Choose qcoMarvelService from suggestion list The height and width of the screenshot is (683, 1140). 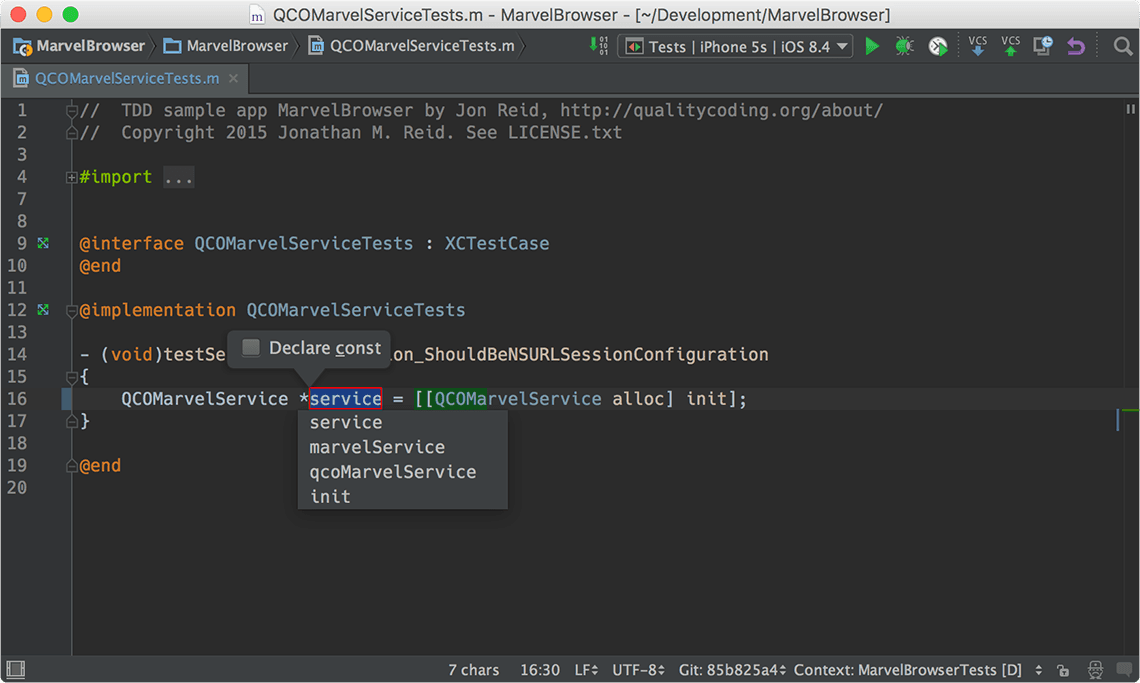(x=392, y=471)
